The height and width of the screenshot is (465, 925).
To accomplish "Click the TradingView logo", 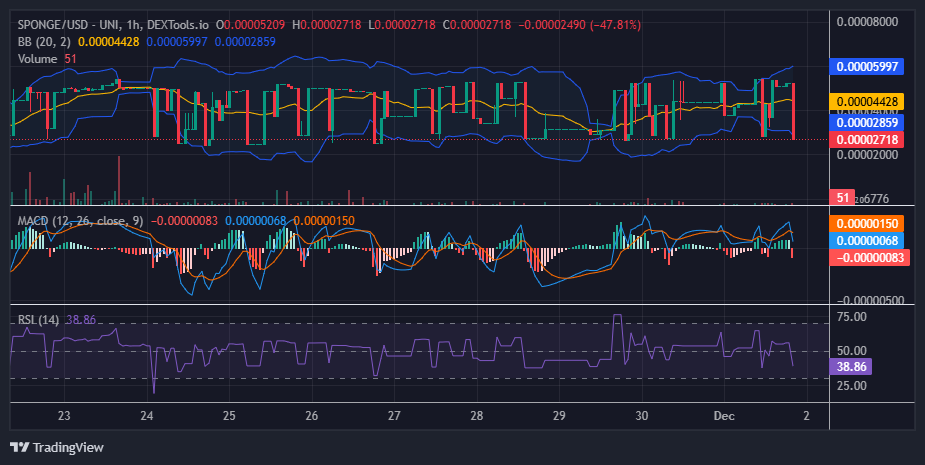I will [19, 447].
